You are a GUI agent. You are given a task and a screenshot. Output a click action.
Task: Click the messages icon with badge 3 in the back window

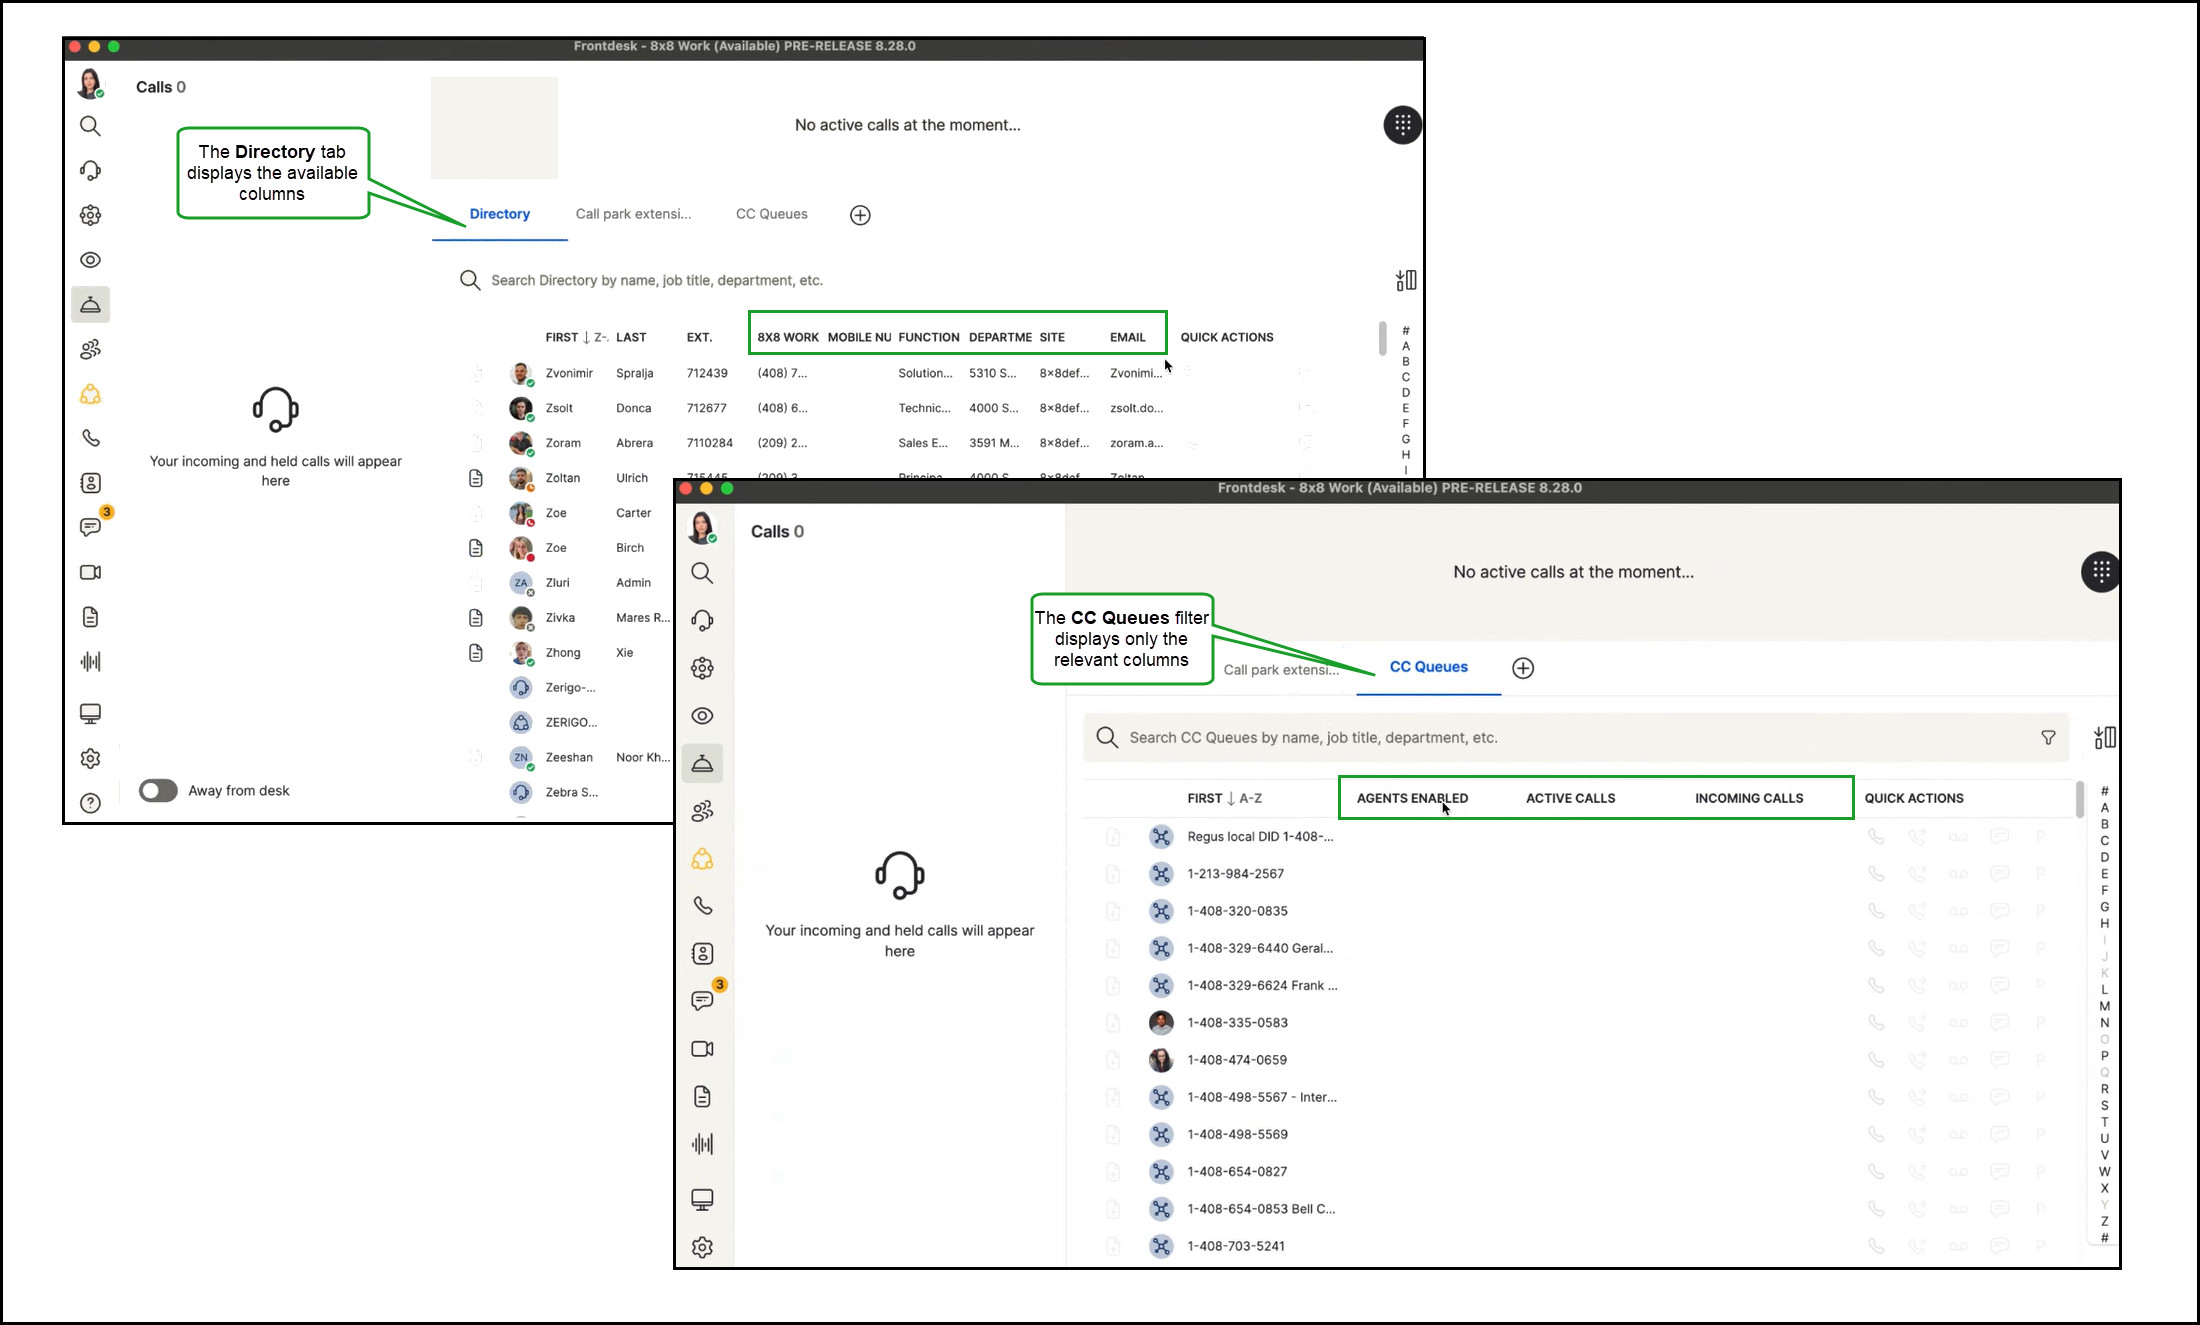[x=91, y=526]
